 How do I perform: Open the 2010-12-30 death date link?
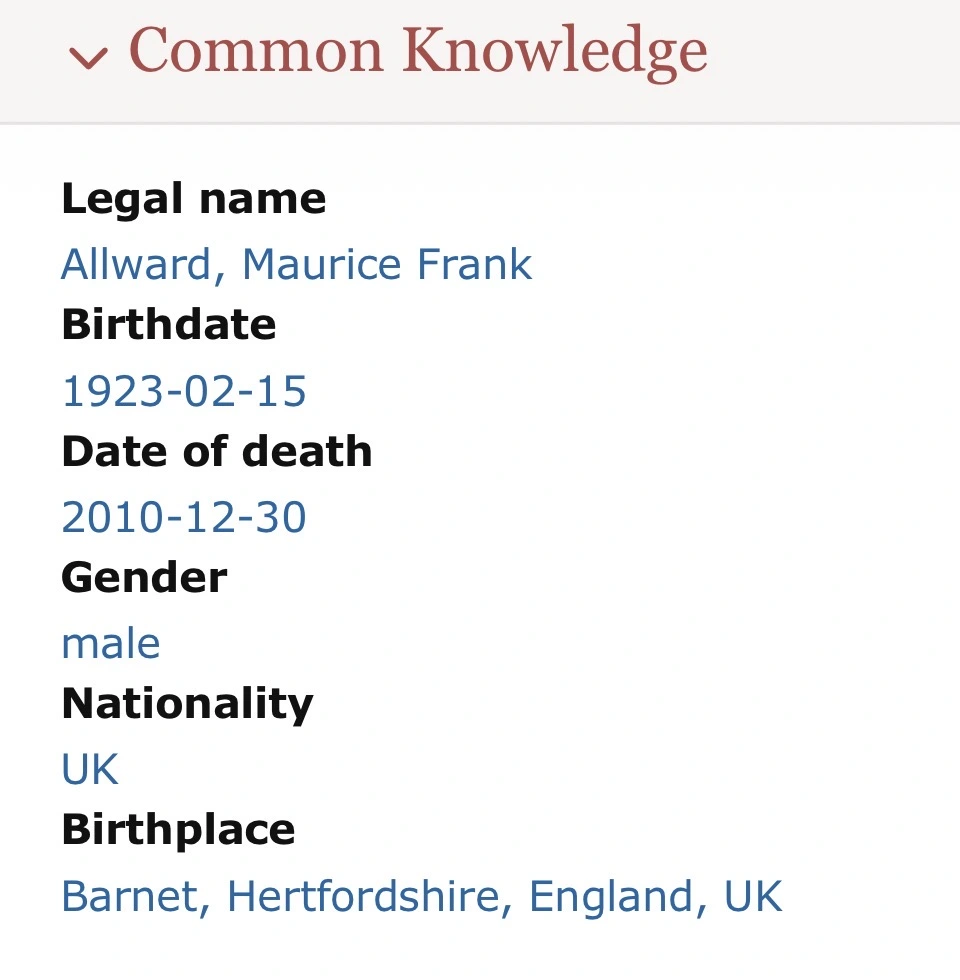point(184,517)
